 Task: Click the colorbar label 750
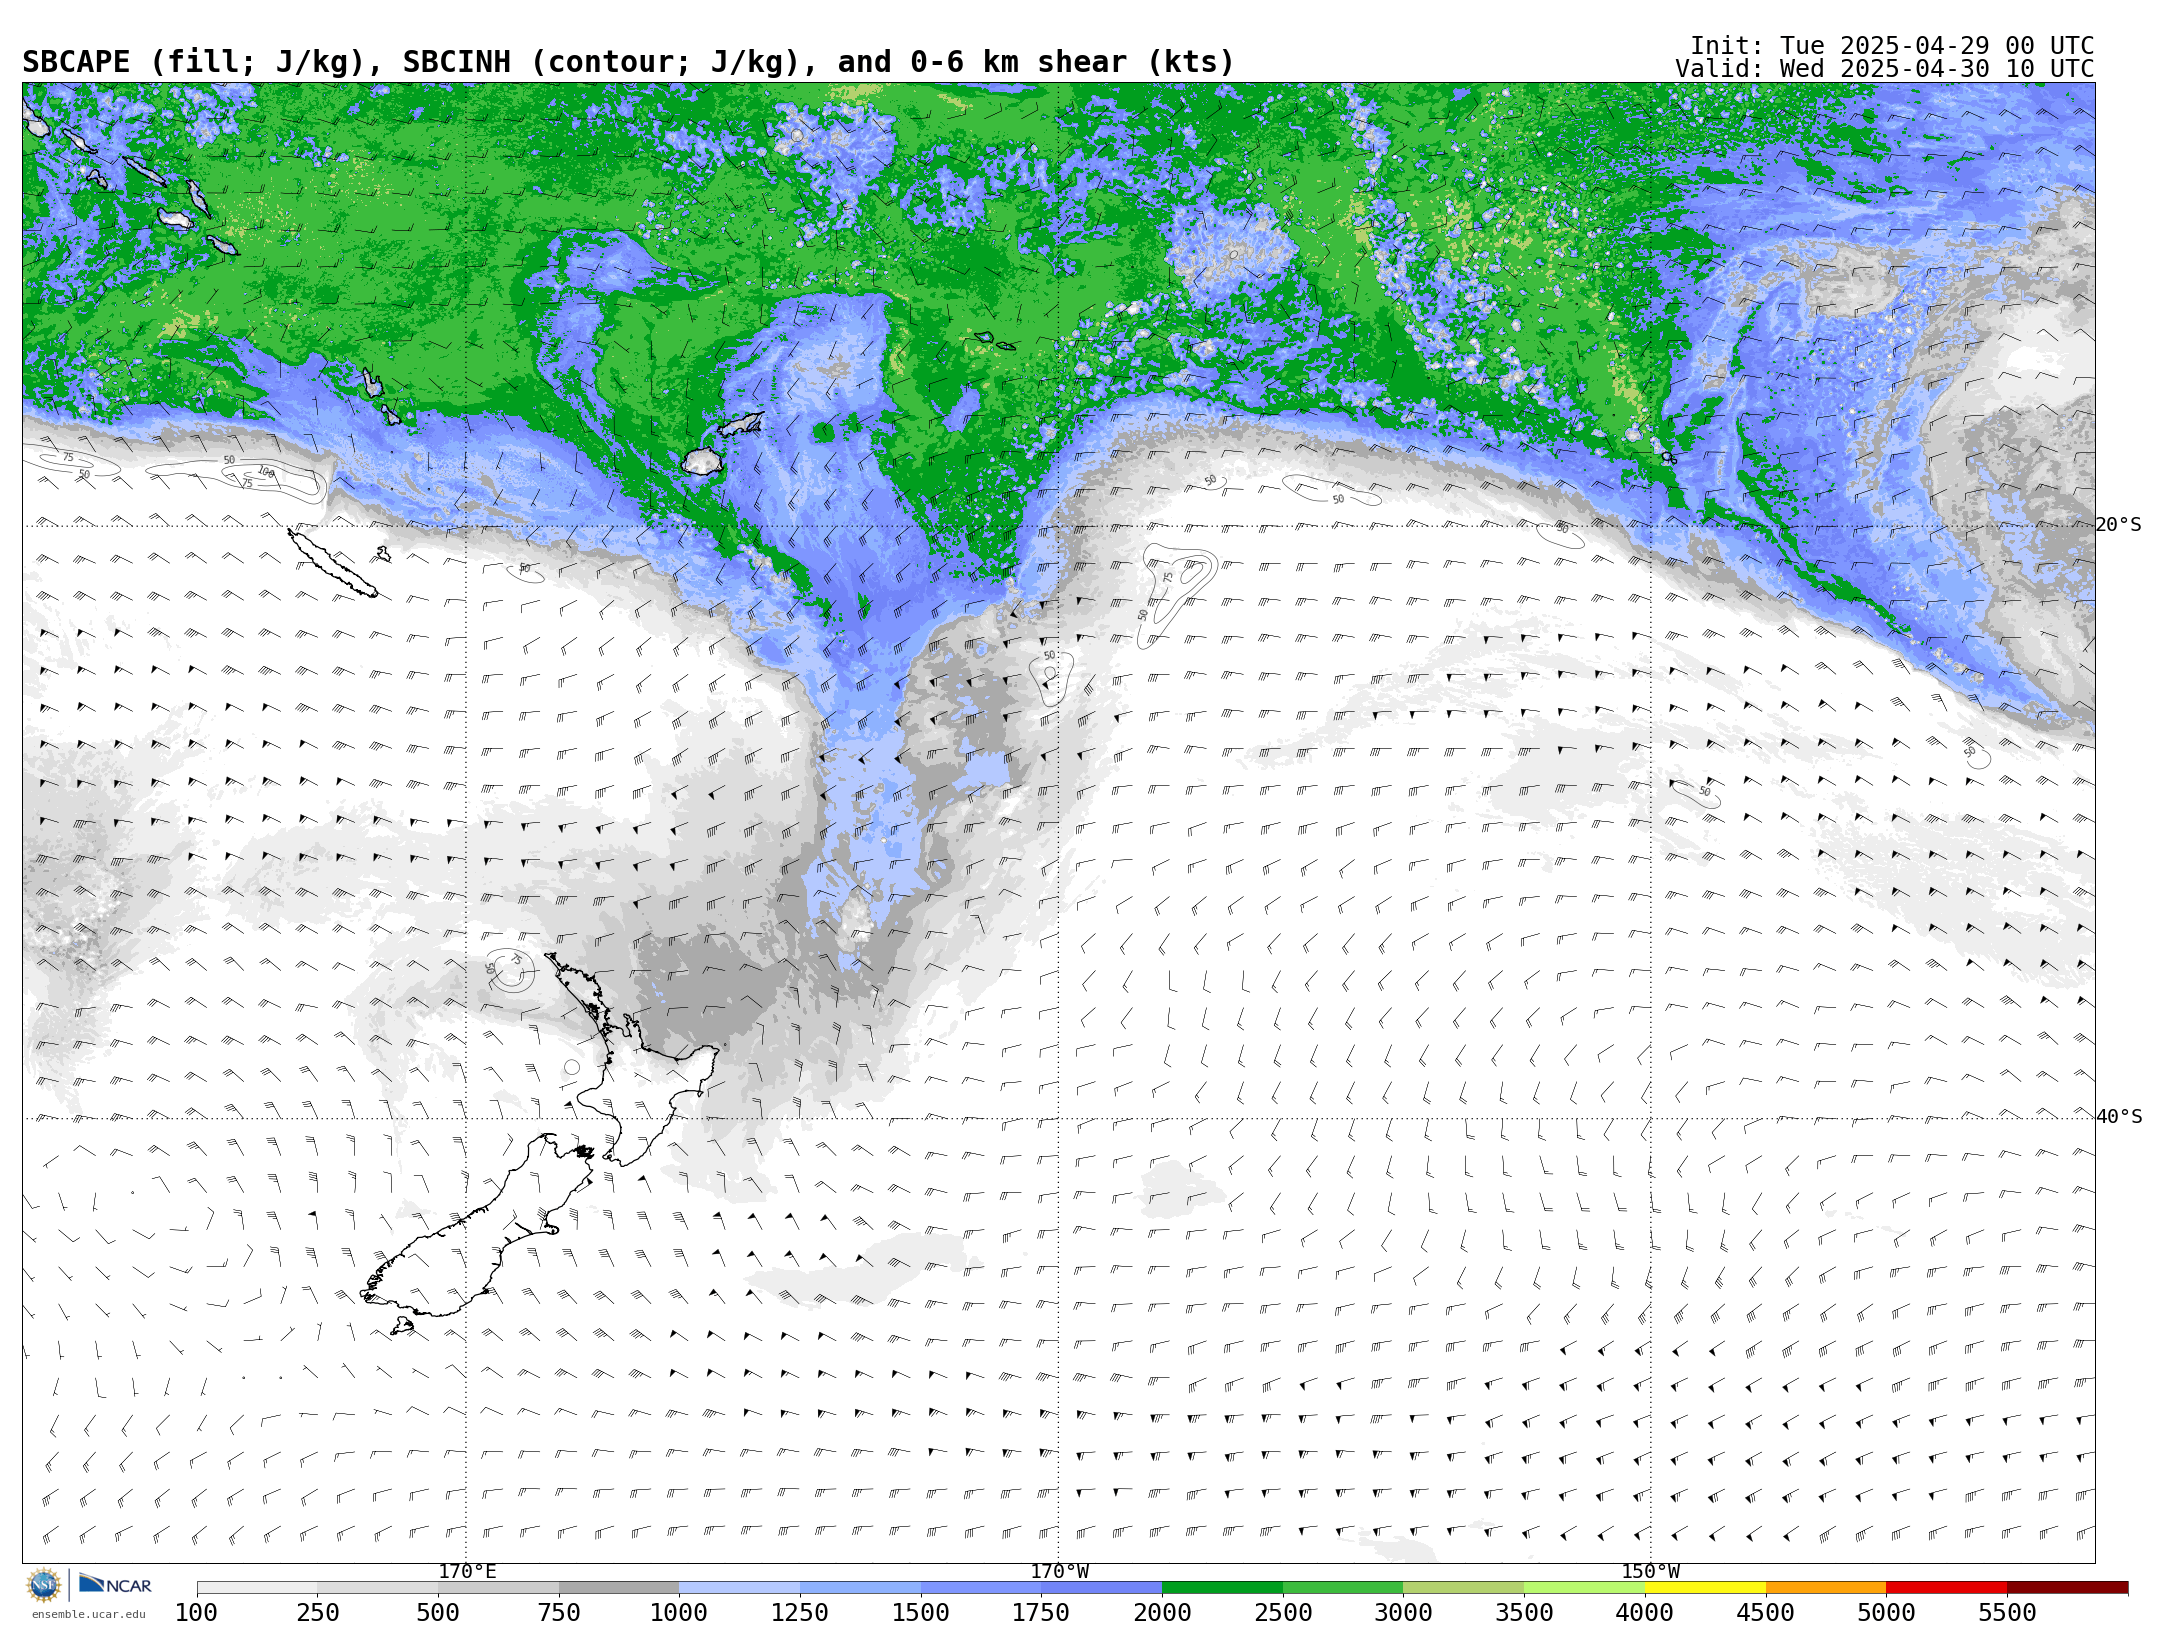559,1612
